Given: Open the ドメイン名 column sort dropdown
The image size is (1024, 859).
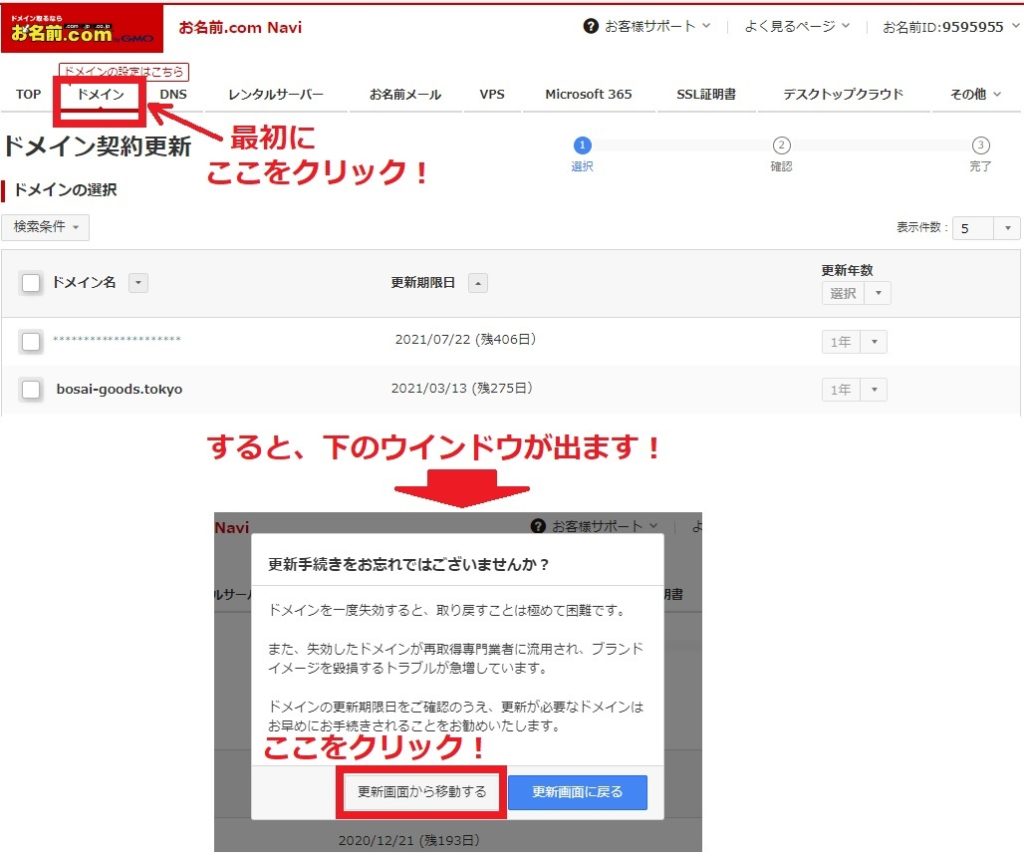Looking at the screenshot, I should click(138, 283).
